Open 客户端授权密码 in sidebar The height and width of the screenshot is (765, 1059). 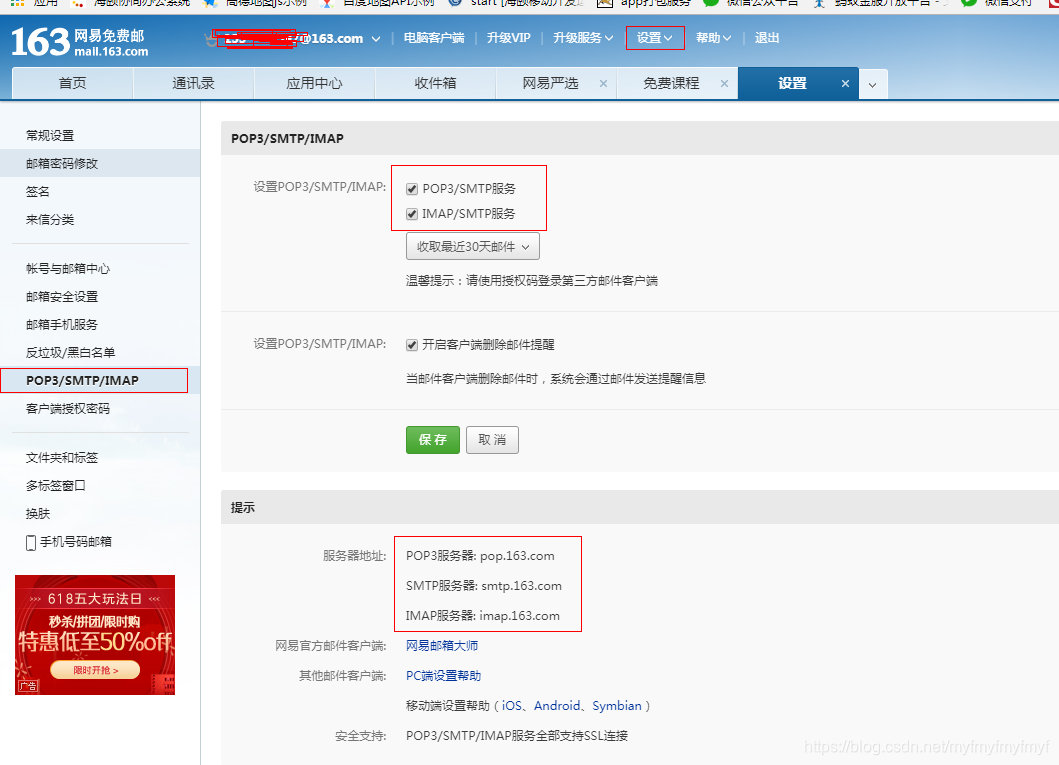pyautogui.click(x=68, y=408)
